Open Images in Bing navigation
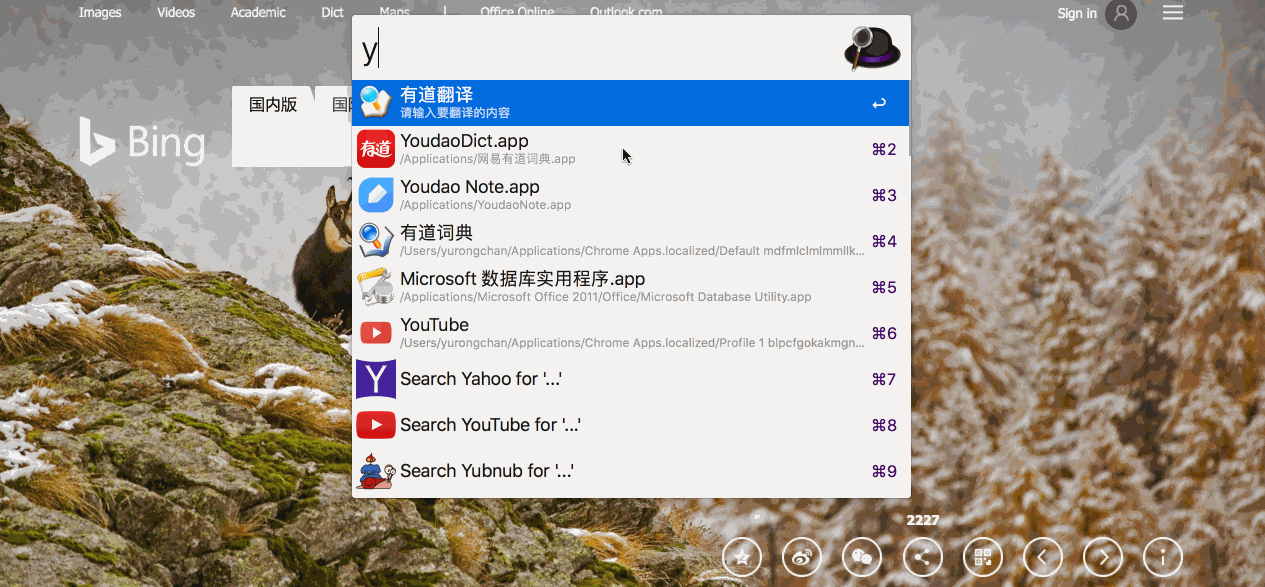The image size is (1265, 587). tap(100, 13)
